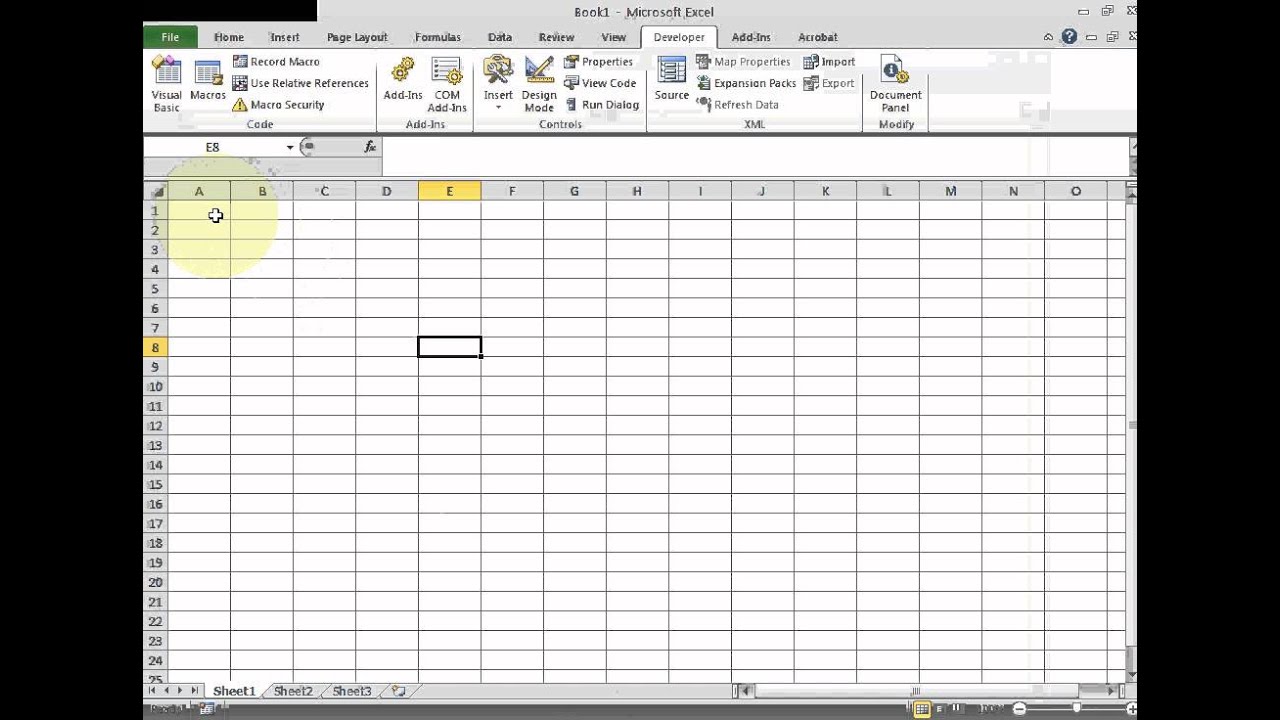Screen dimensions: 1280x720
Task: Open Excel Help question mark
Action: click(x=1070, y=37)
